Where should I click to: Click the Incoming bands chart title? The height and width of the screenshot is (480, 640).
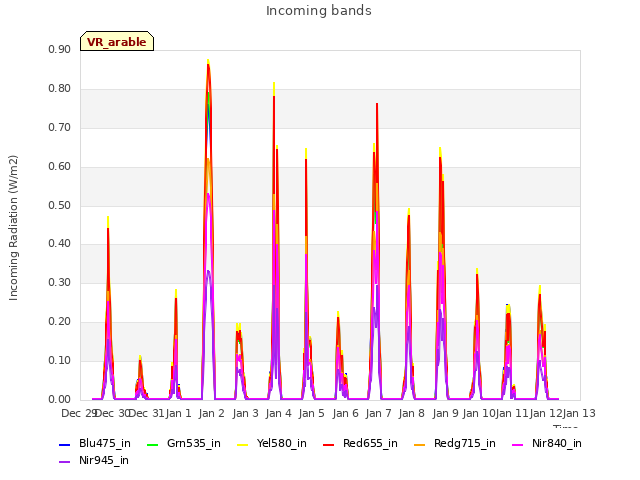319,11
